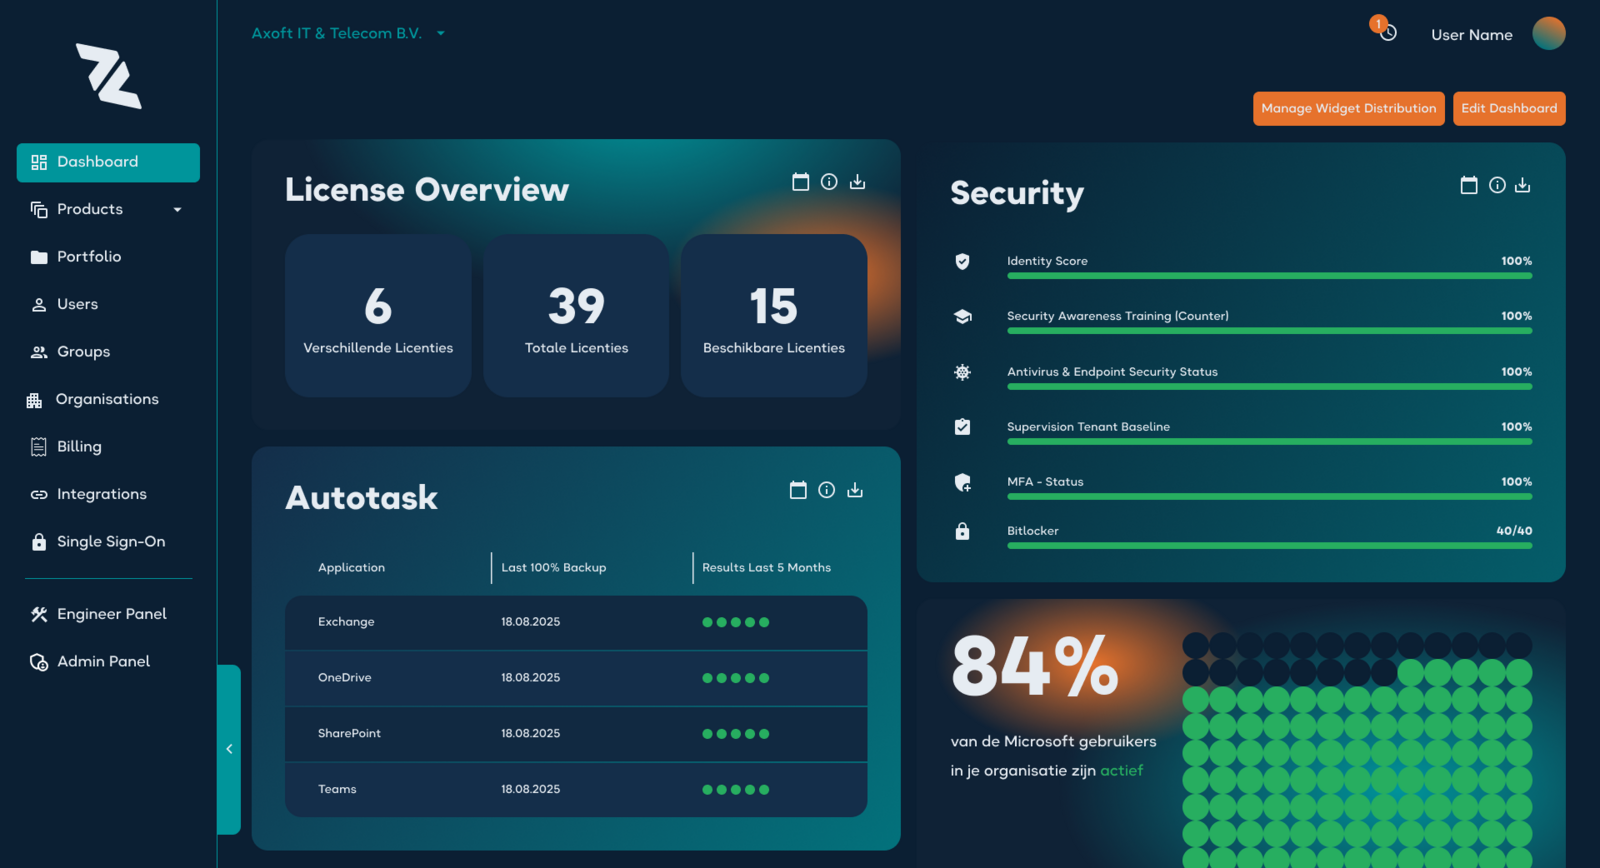1600x868 pixels.
Task: Click the Antivirus & Endpoint bug icon
Action: [x=962, y=372]
